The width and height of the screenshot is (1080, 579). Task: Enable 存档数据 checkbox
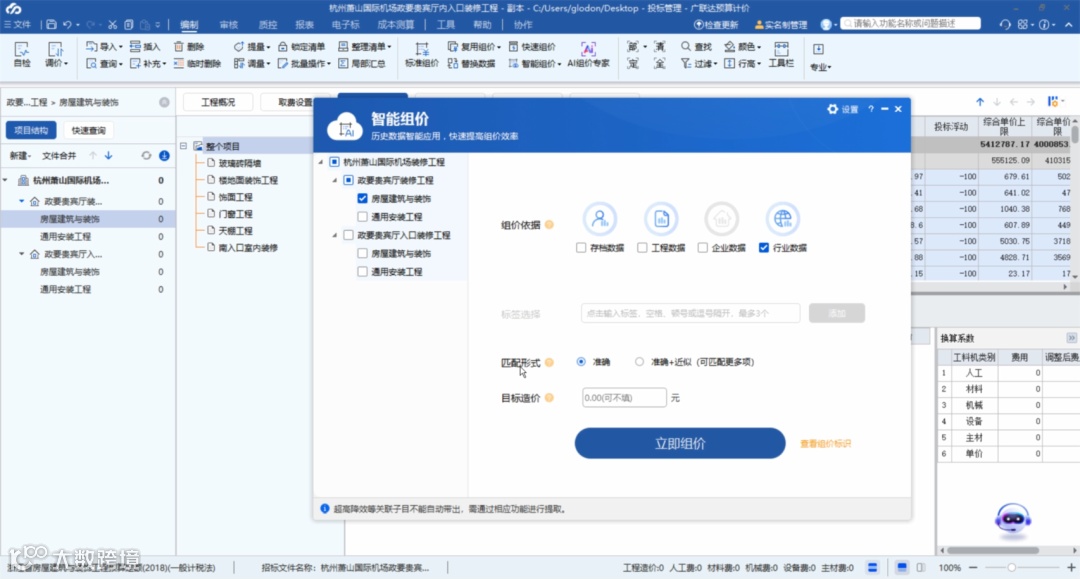tap(581, 247)
